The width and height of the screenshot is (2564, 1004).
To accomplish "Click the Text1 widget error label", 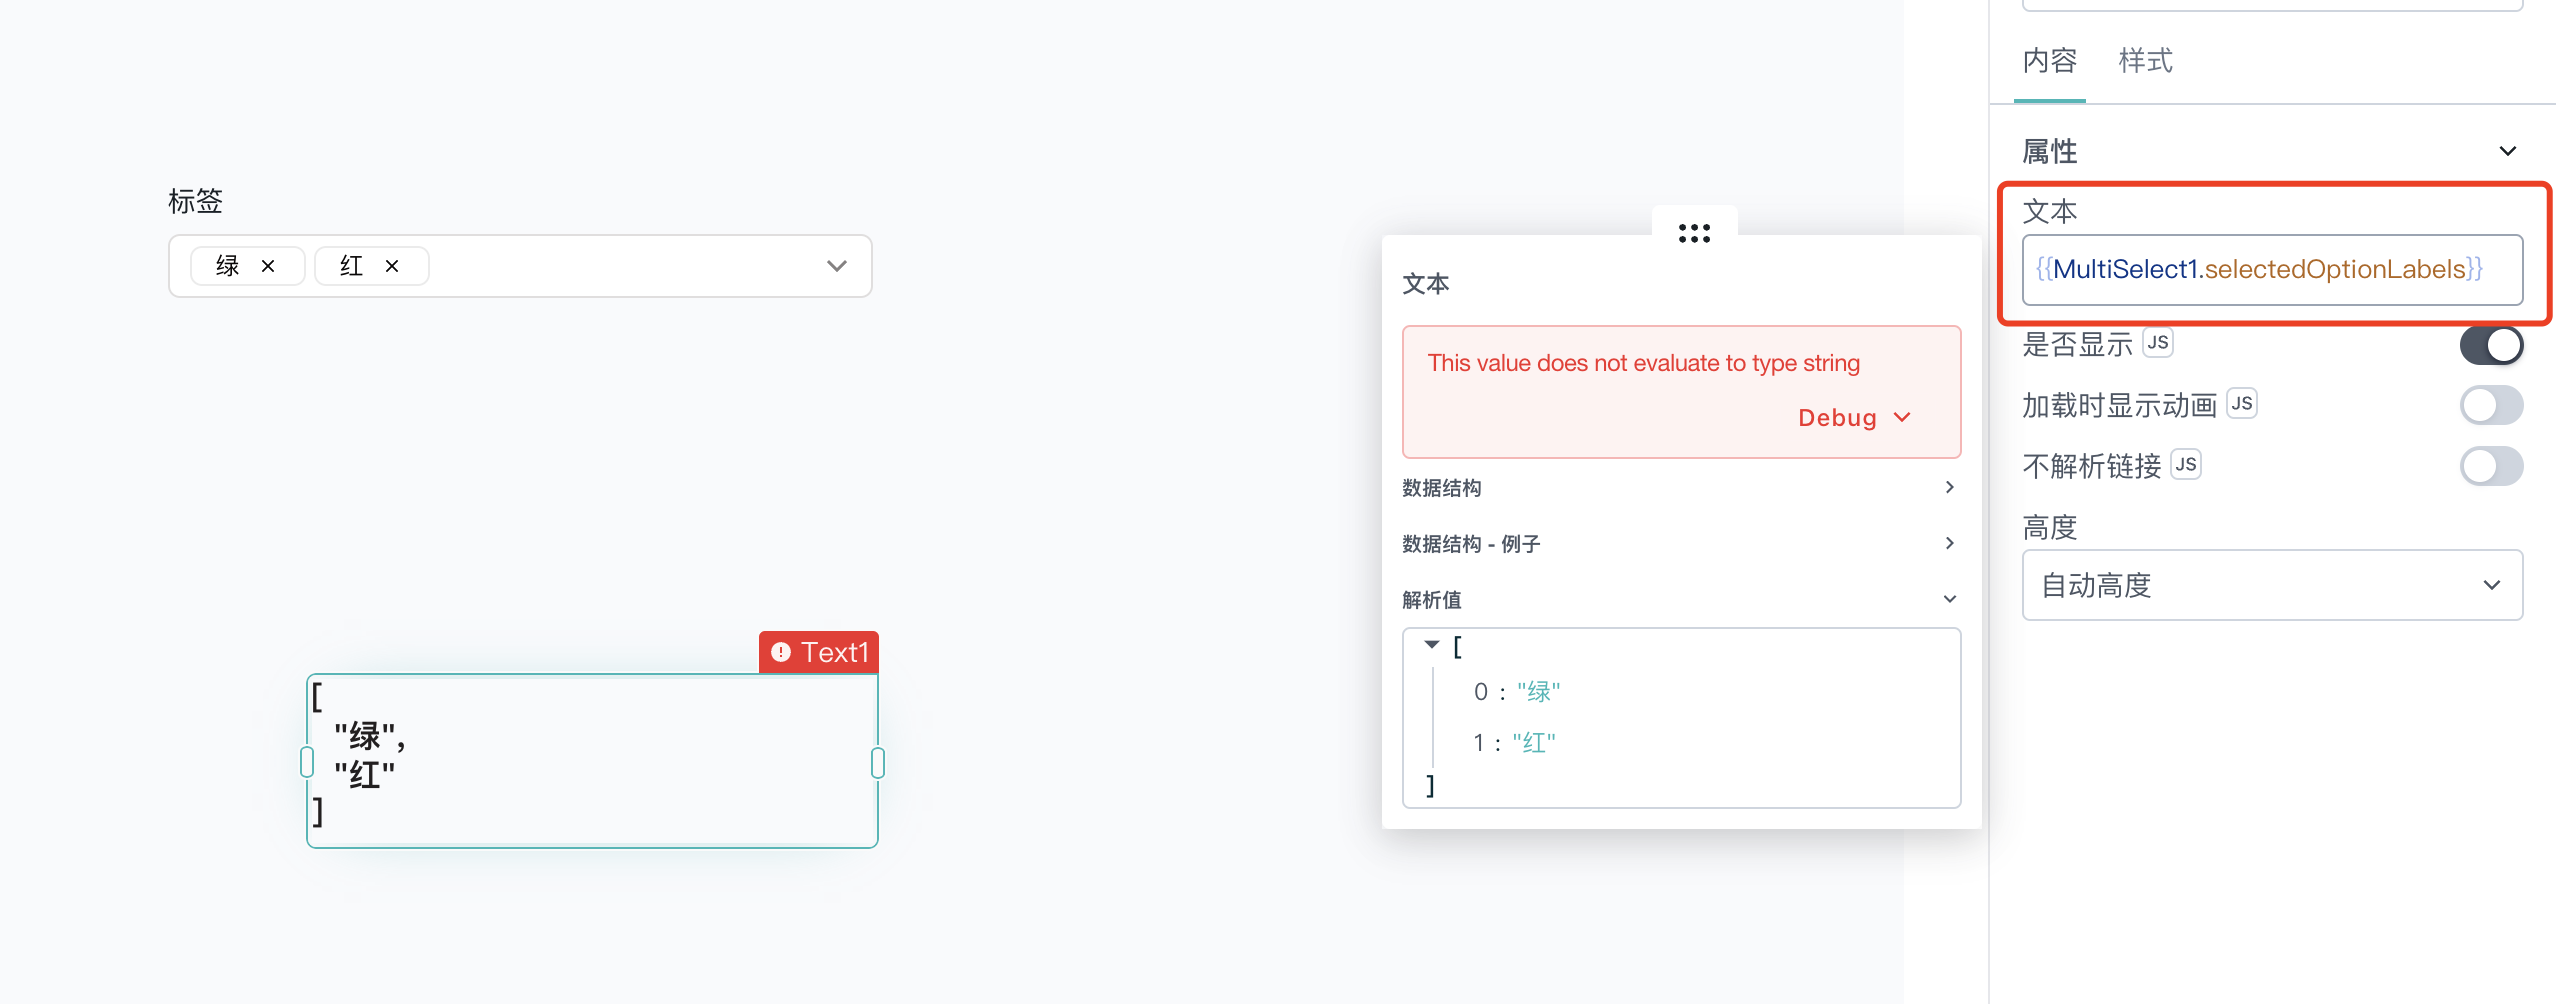I will [818, 652].
